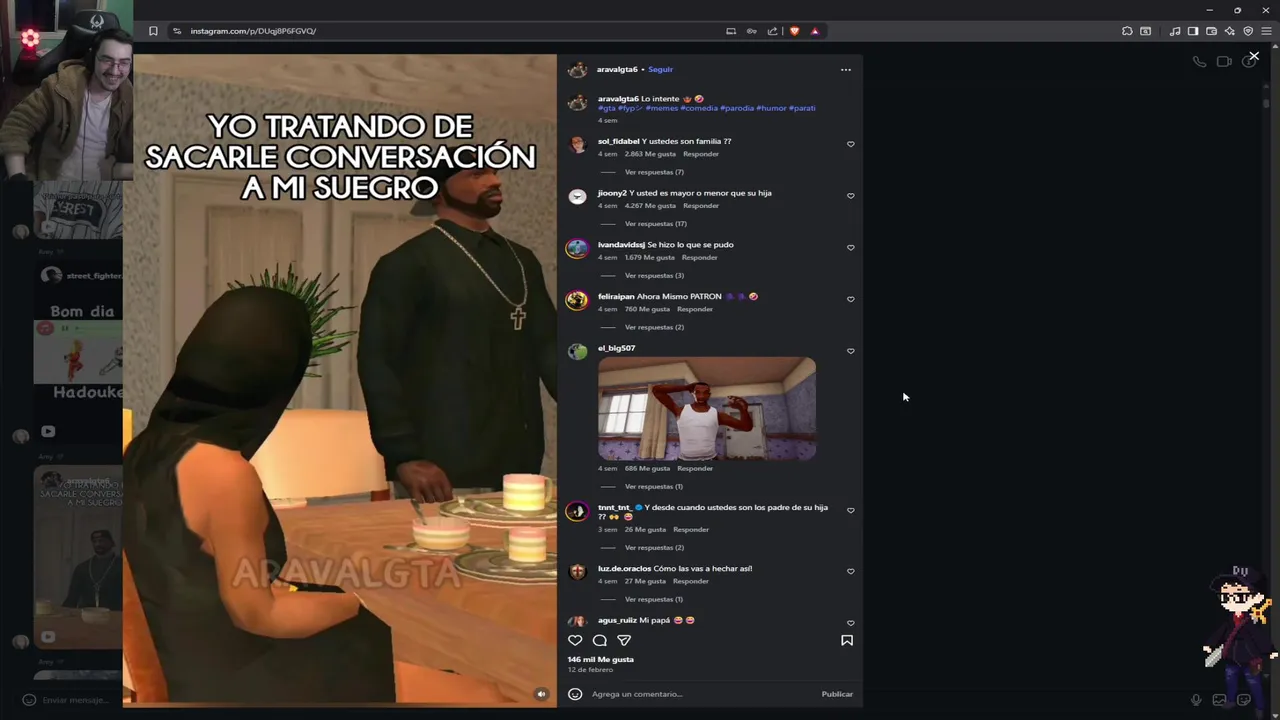Open the comment bubble icon under the post
Viewport: 1280px width, 720px height.
coord(600,640)
